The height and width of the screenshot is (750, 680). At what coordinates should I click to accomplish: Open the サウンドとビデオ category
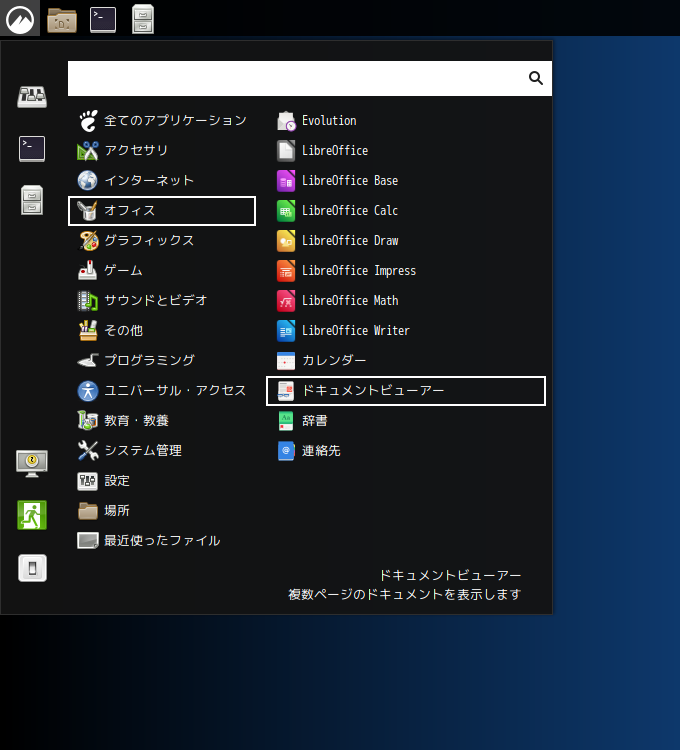(x=162, y=300)
